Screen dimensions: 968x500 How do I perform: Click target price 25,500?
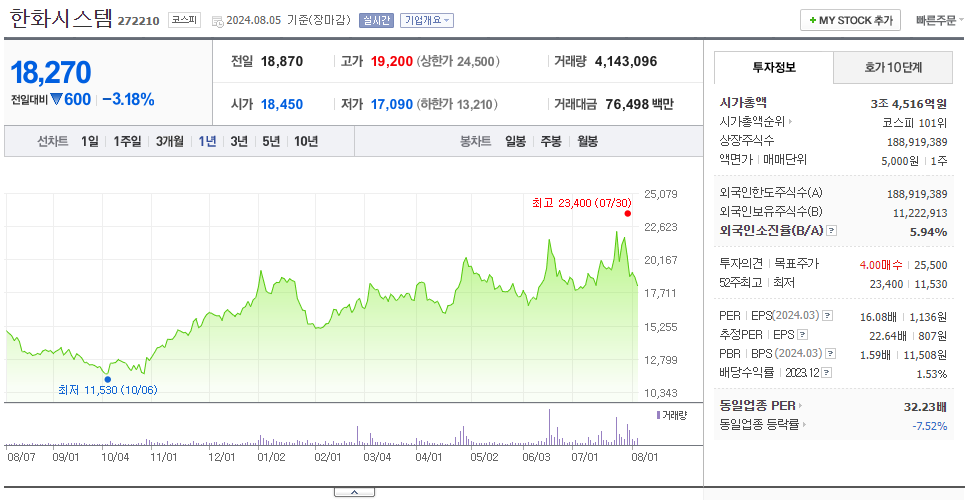pos(930,265)
